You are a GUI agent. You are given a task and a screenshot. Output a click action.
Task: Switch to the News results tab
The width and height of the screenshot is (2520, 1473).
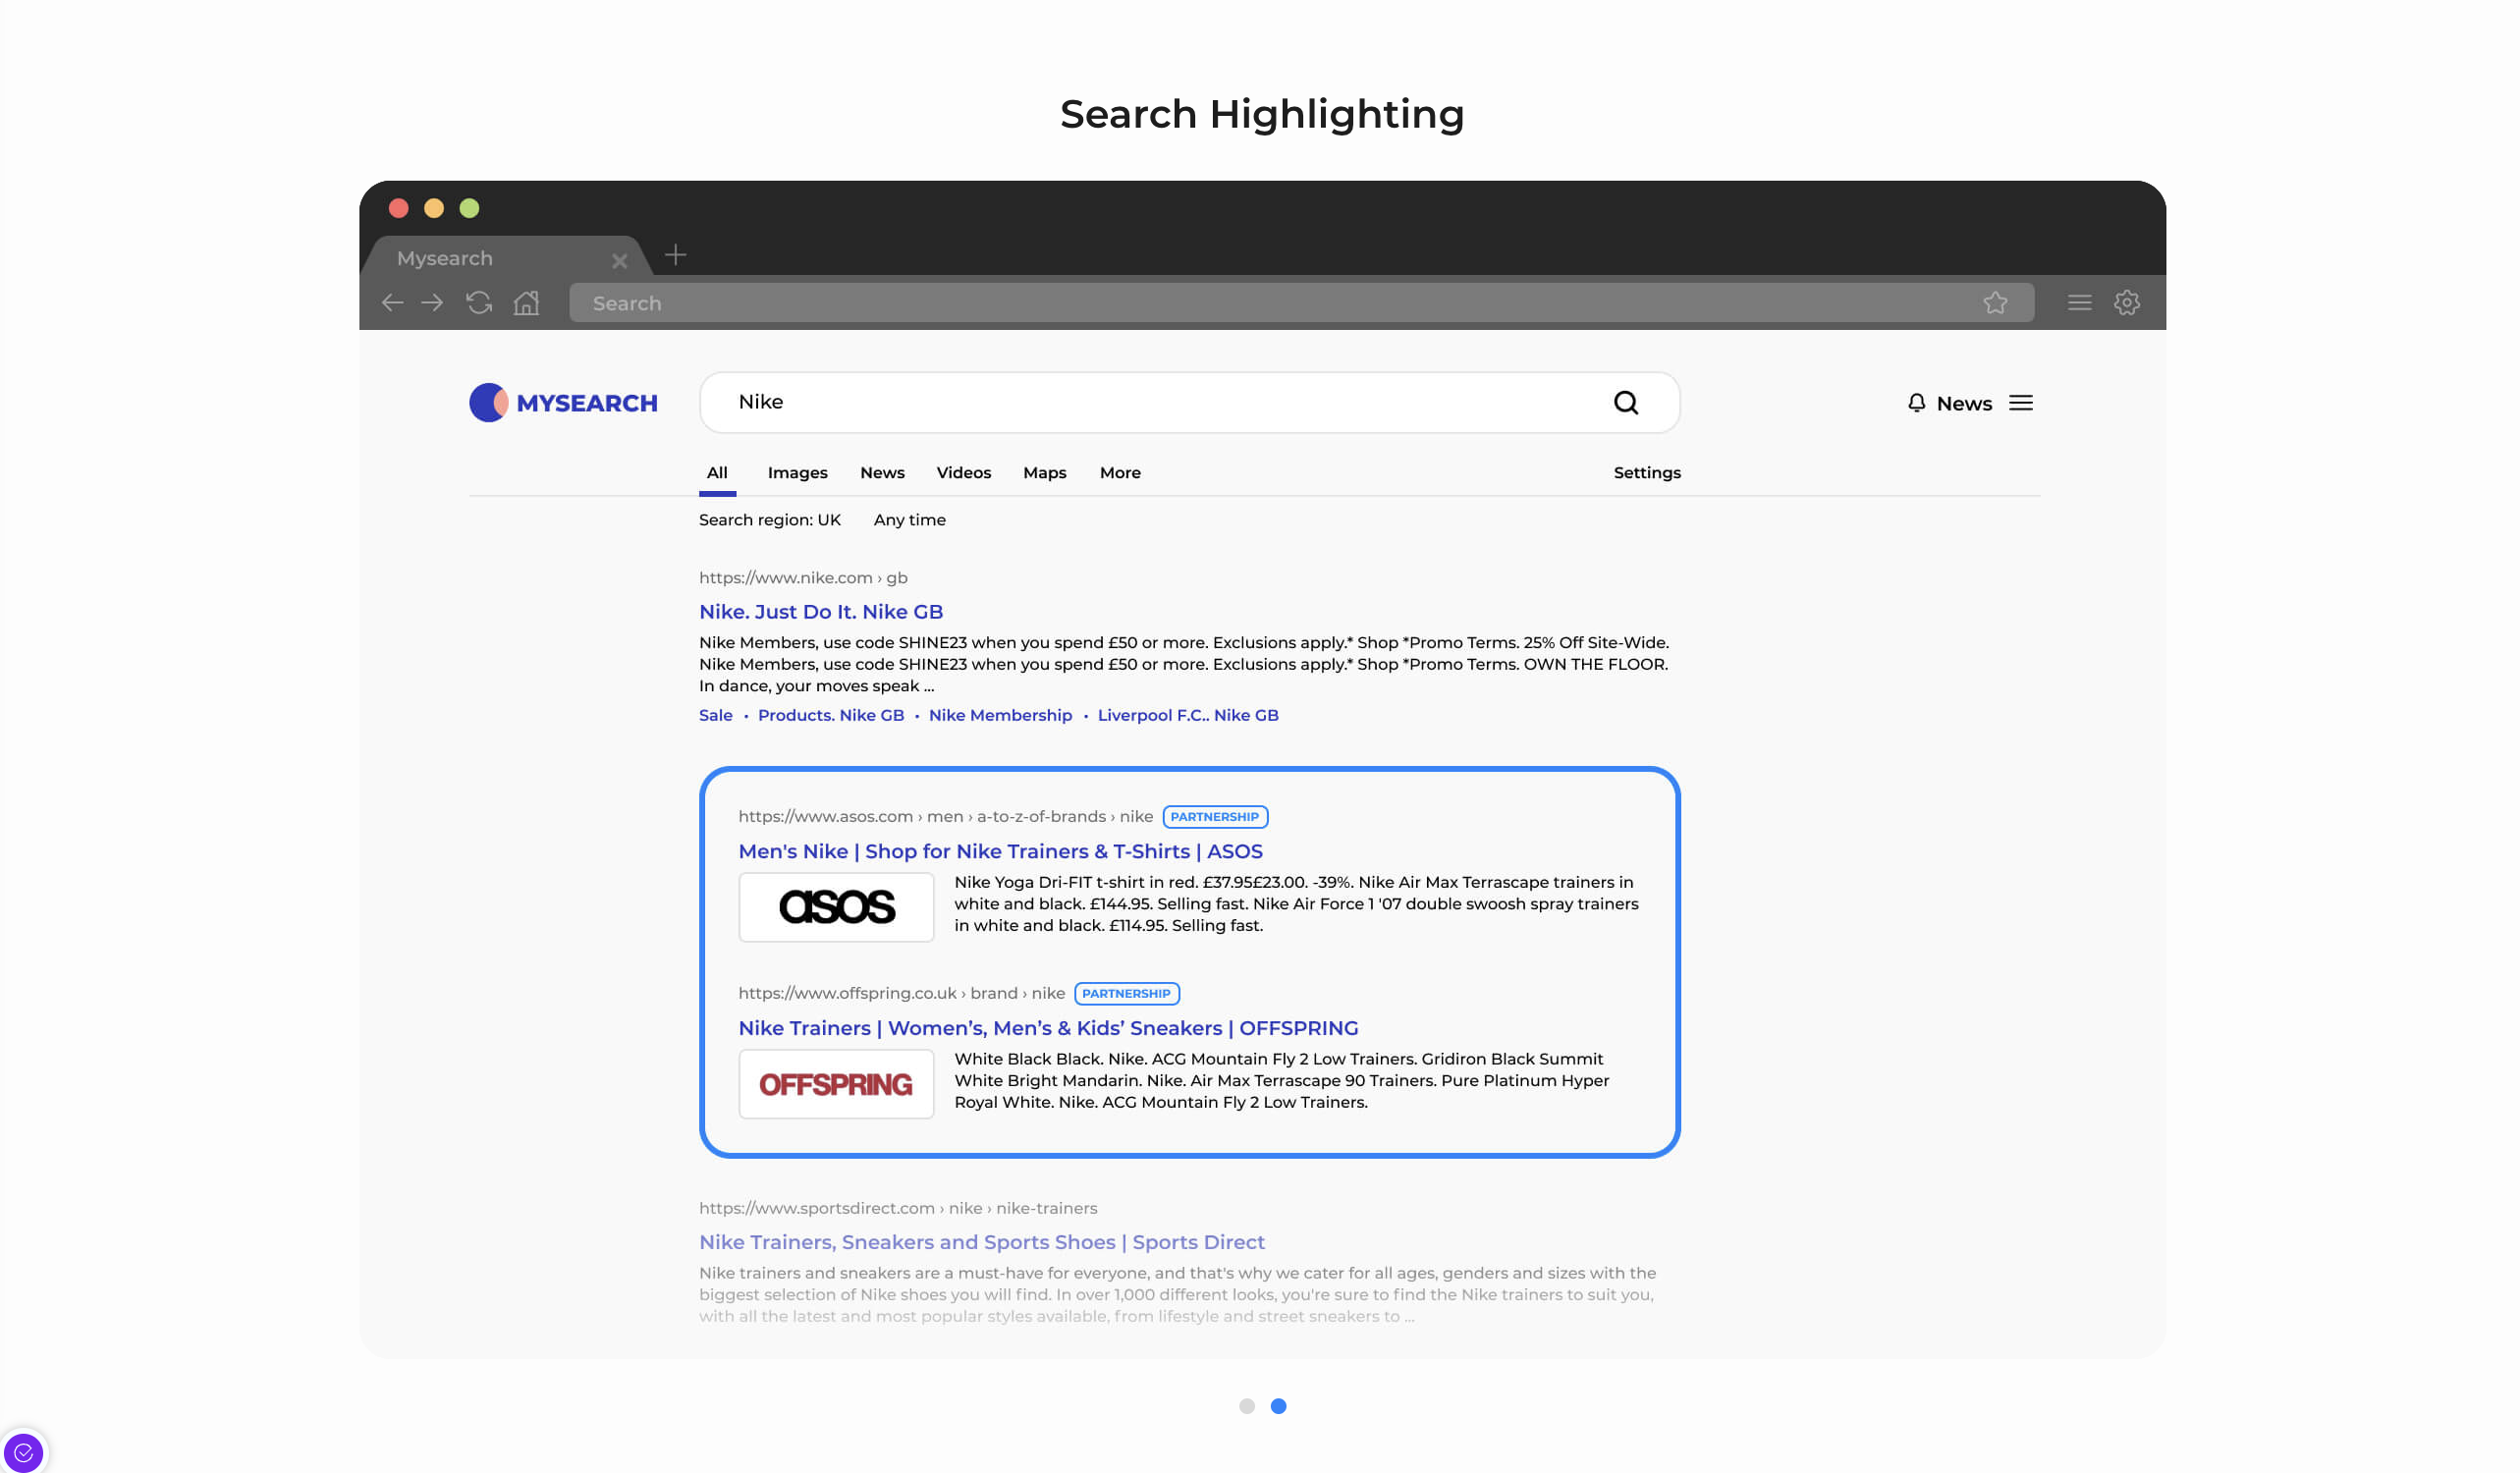(x=882, y=473)
